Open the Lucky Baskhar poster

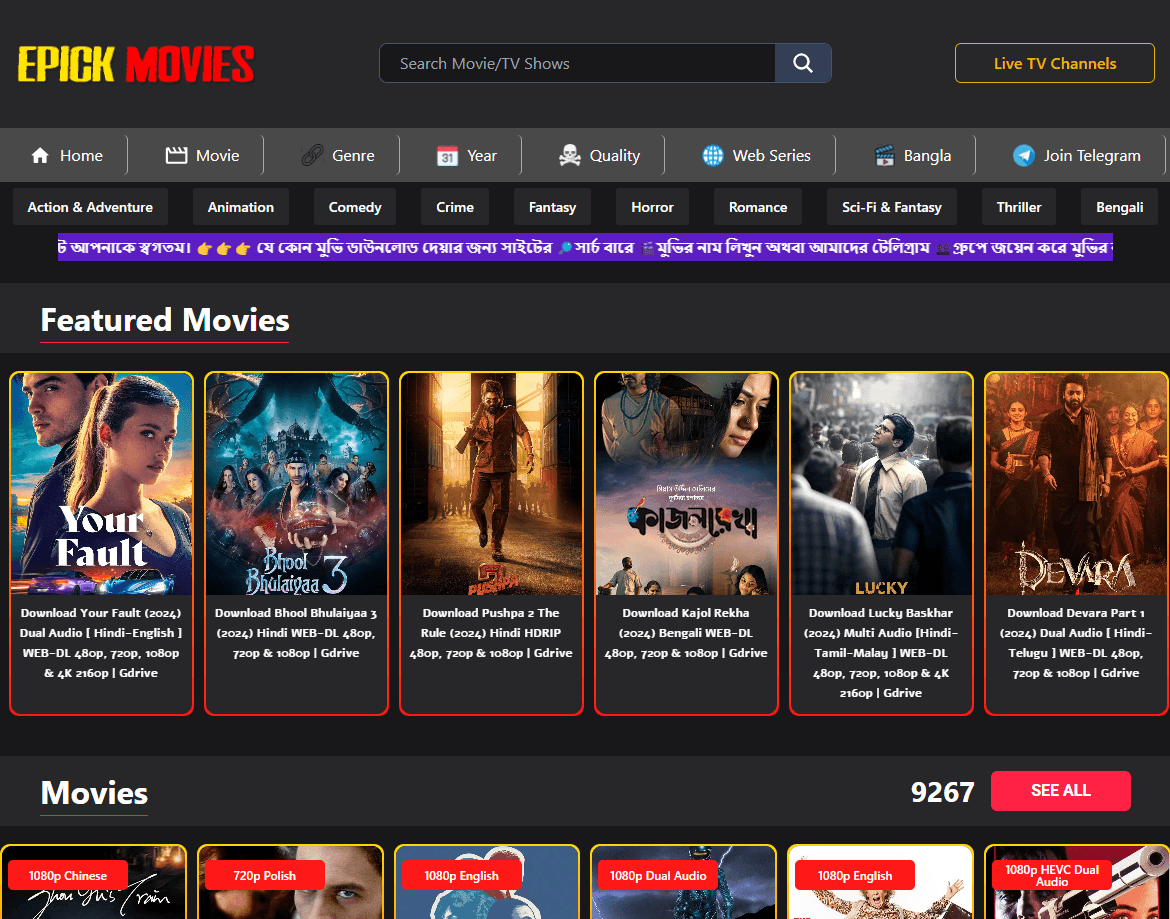[x=881, y=483]
